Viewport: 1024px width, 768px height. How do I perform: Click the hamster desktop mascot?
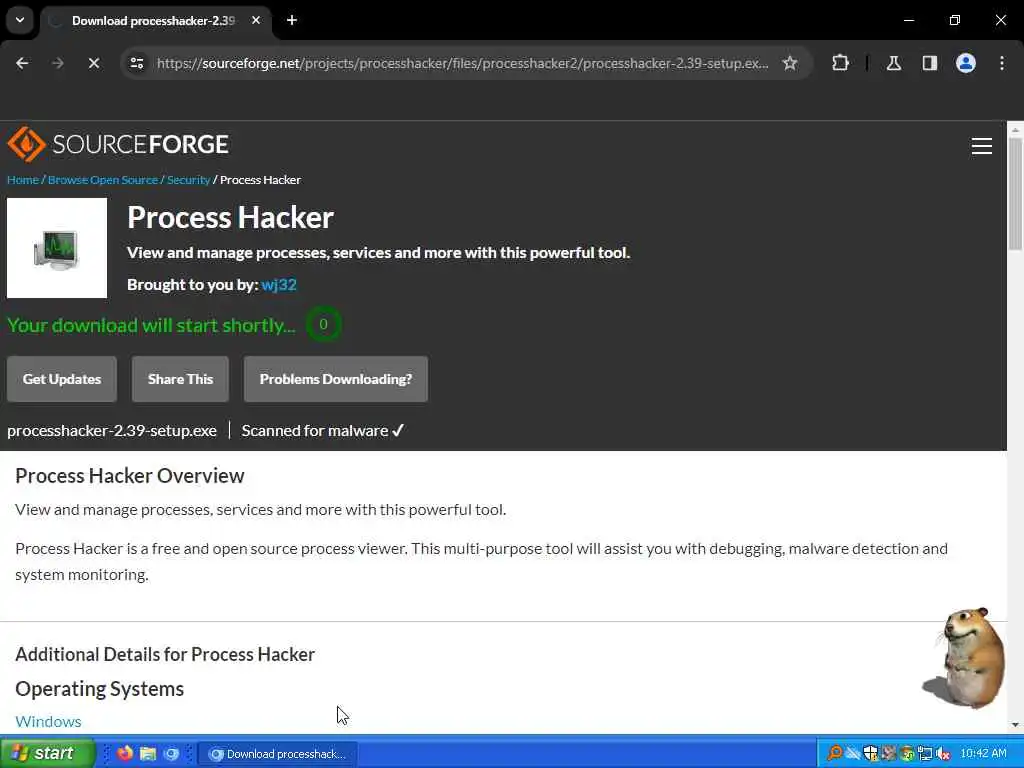point(965,658)
